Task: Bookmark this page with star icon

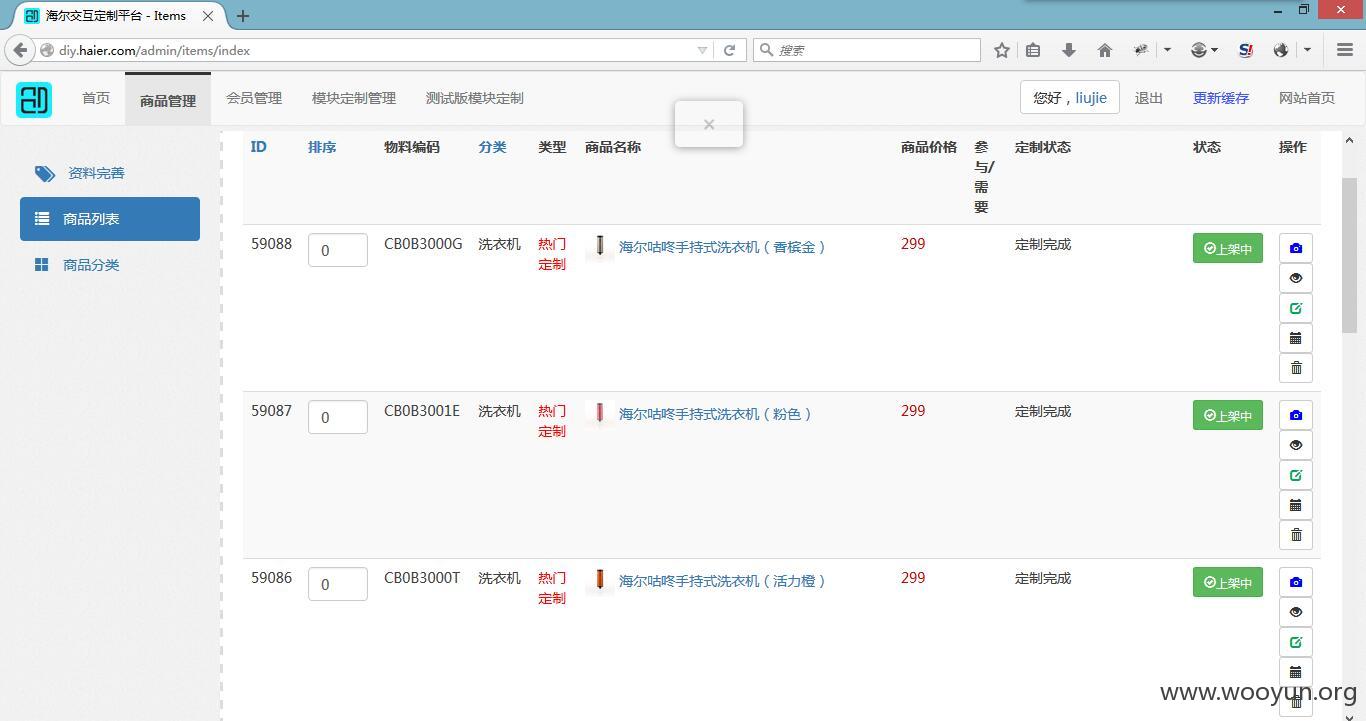Action: tap(1001, 50)
